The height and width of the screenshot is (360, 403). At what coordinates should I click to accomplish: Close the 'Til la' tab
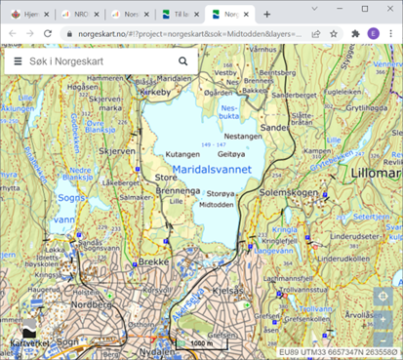coord(197,14)
